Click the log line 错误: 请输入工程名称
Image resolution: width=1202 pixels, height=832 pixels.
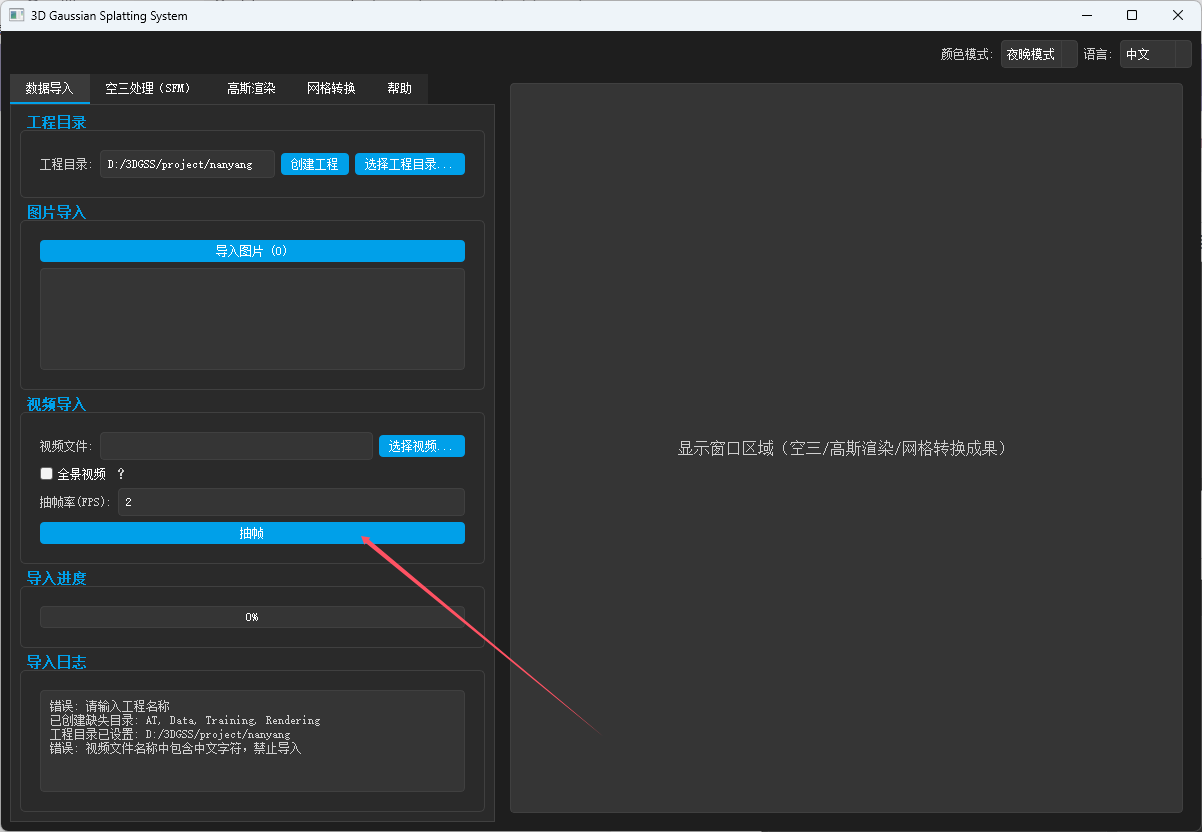coord(110,706)
